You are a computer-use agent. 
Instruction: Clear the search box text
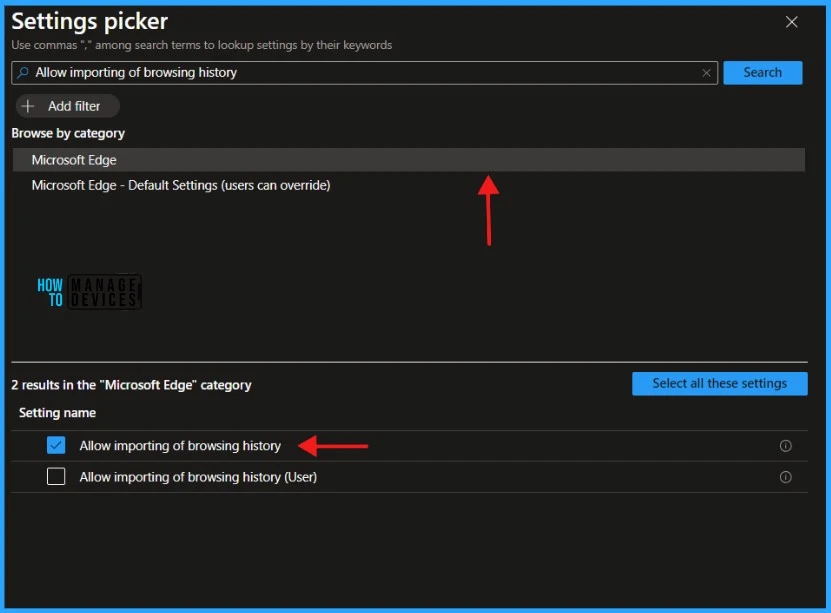tap(706, 73)
